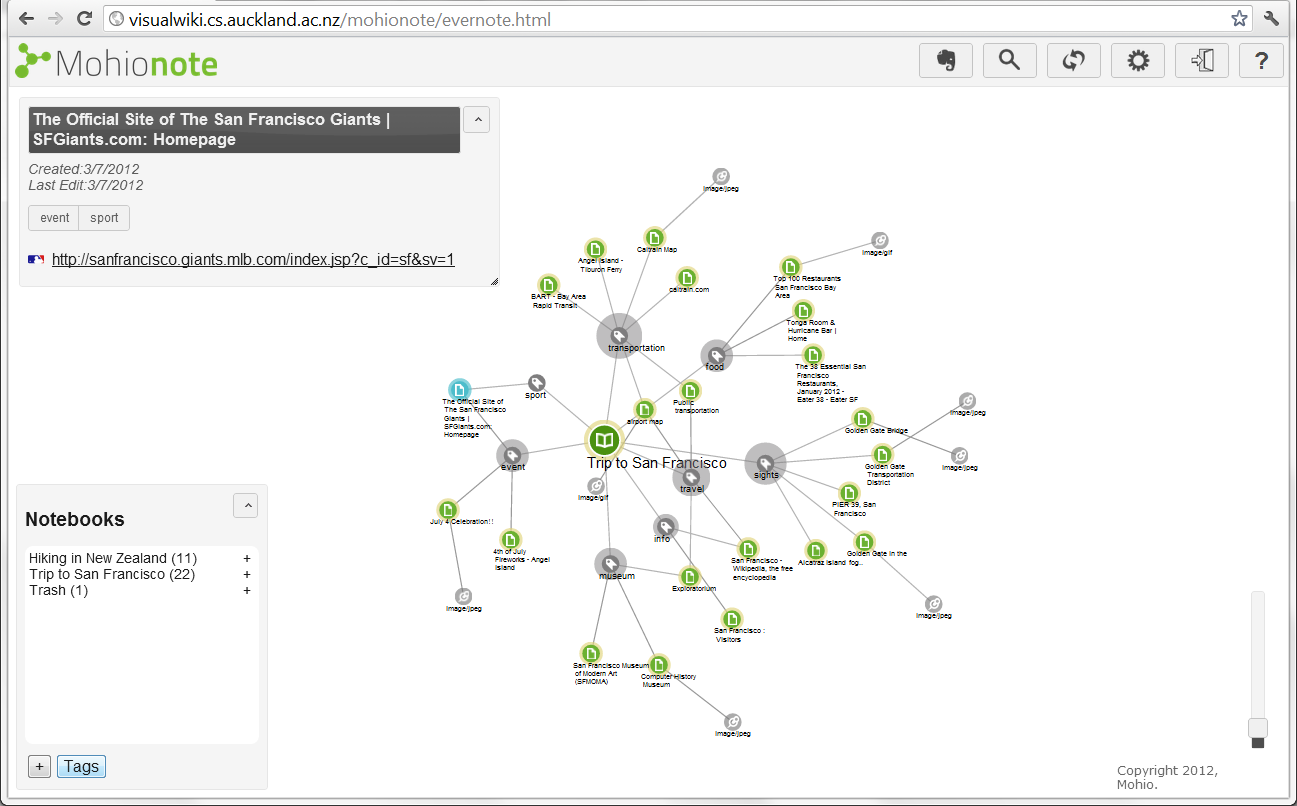The height and width of the screenshot is (806, 1297).
Task: Open the Angel Island - Tiburon Ferry note
Action: pyautogui.click(x=595, y=248)
